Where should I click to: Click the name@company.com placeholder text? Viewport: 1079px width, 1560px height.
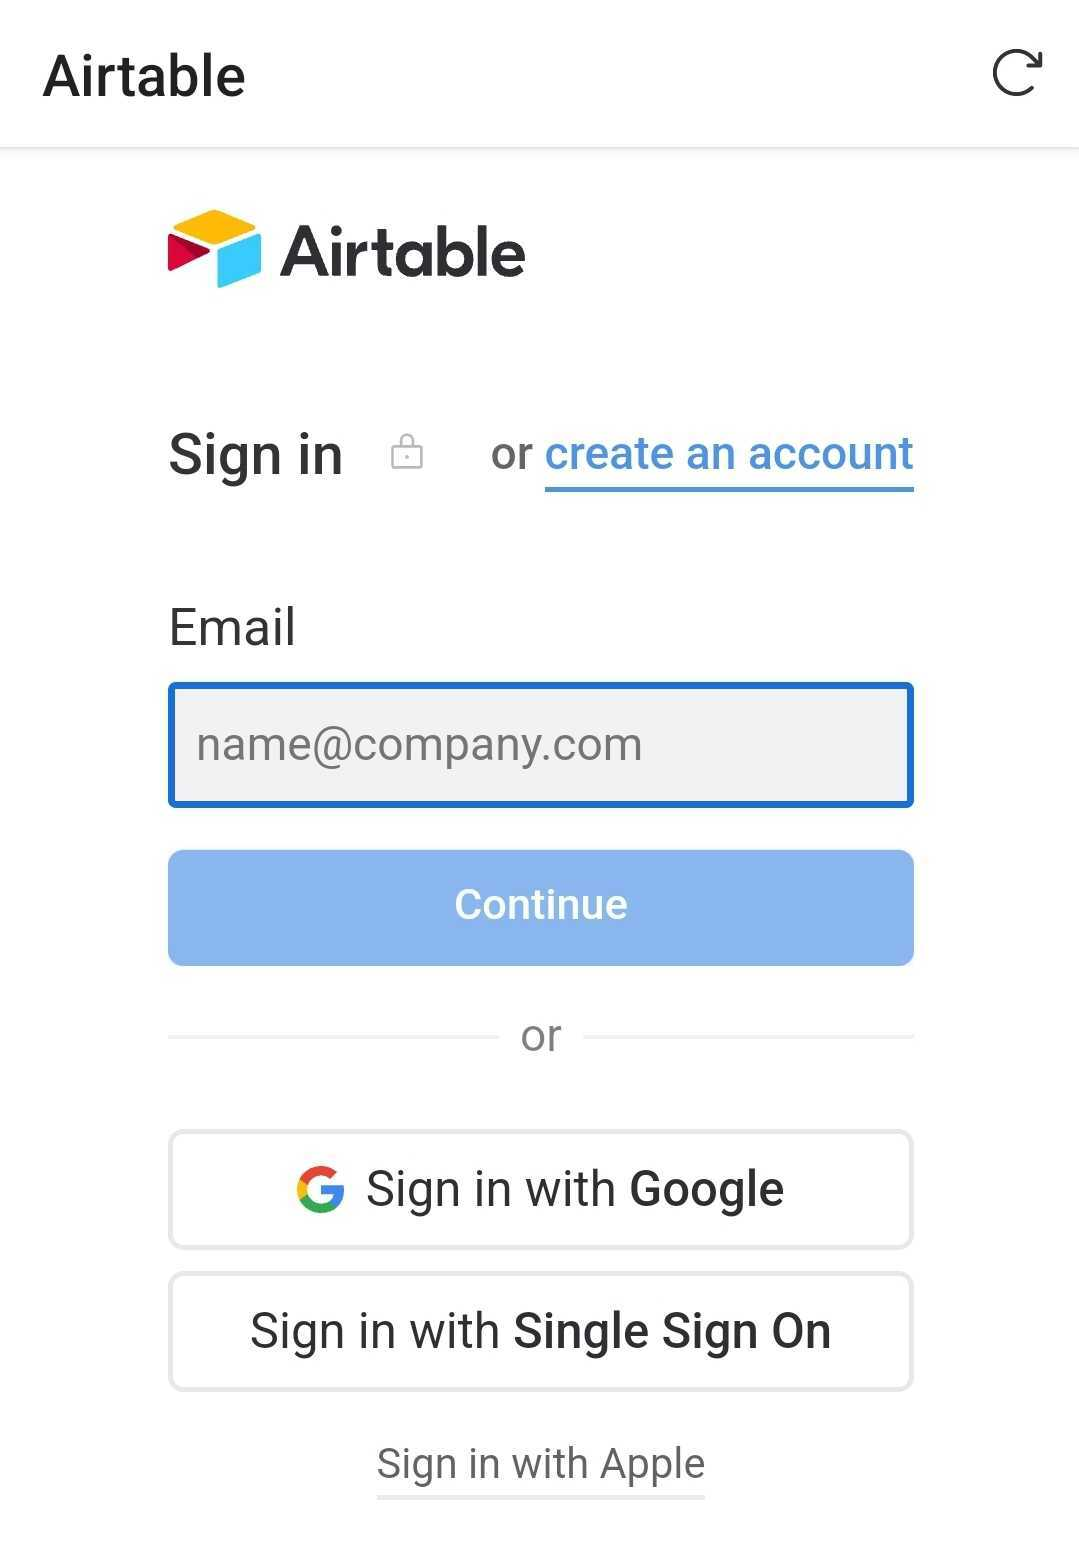pyautogui.click(x=419, y=745)
